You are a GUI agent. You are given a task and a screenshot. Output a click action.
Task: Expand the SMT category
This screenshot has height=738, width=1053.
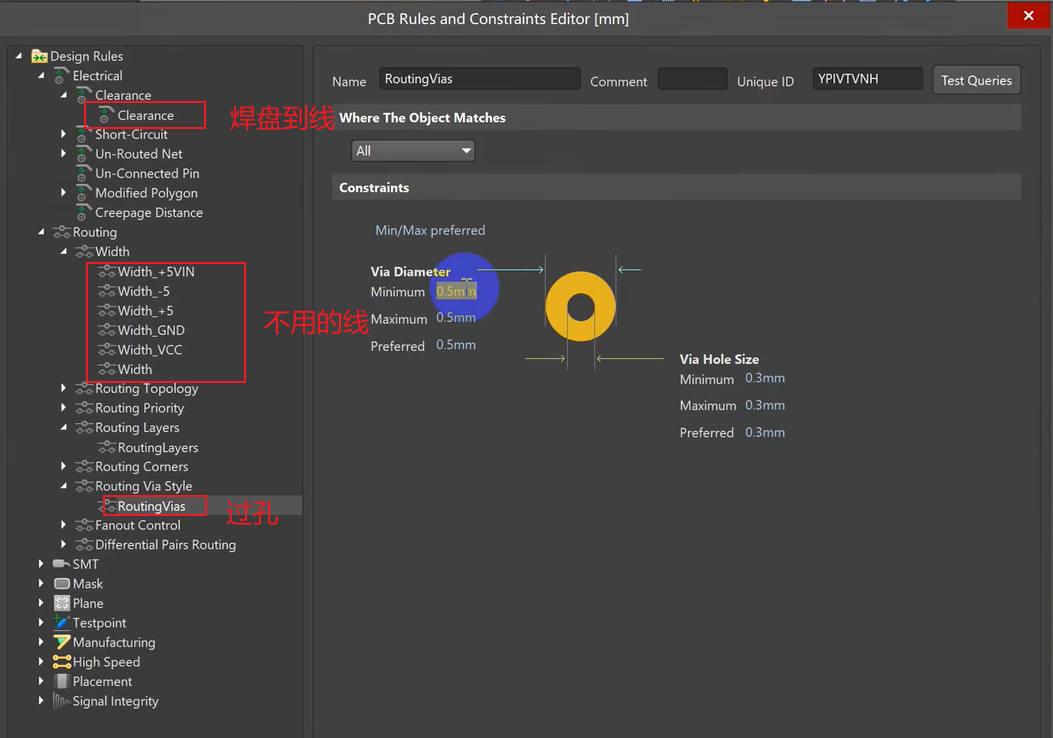41,563
